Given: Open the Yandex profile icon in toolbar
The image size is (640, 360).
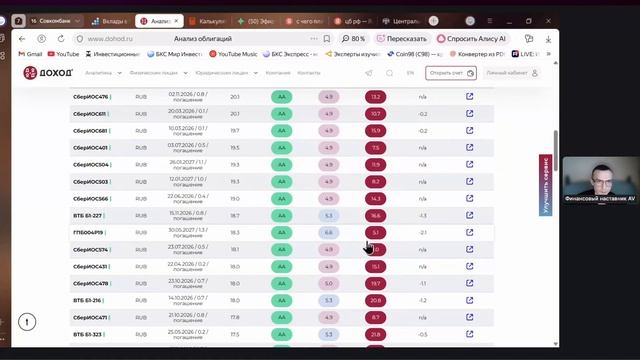Looking at the screenshot, I should (41, 39).
